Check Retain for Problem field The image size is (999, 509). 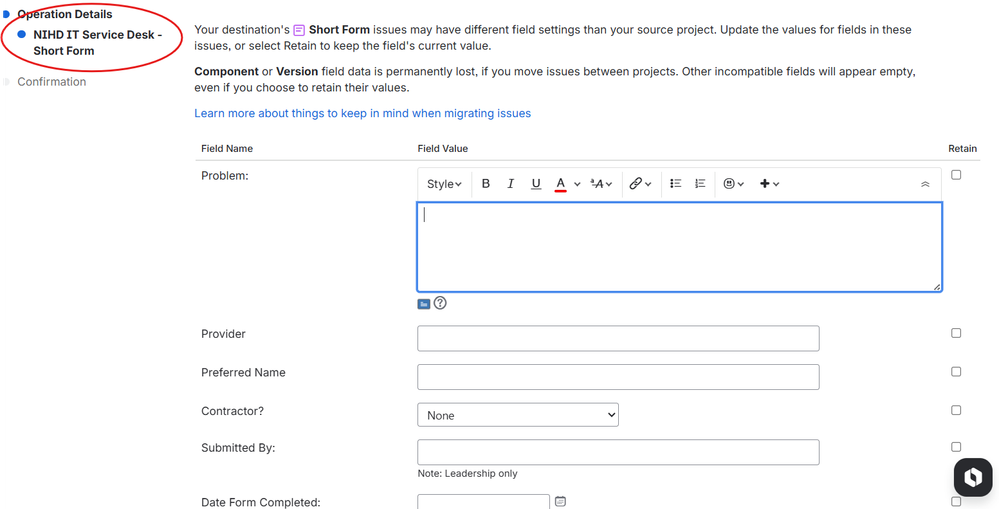click(x=956, y=175)
